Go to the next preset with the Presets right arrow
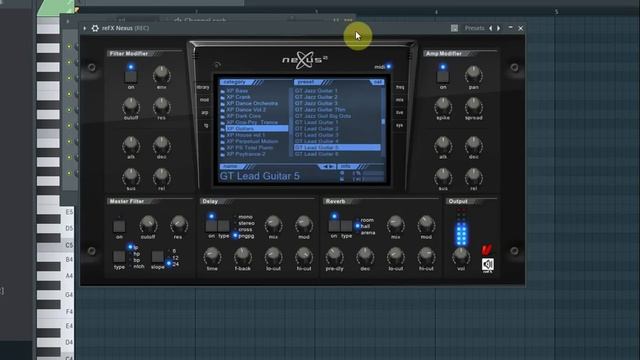 click(498, 28)
